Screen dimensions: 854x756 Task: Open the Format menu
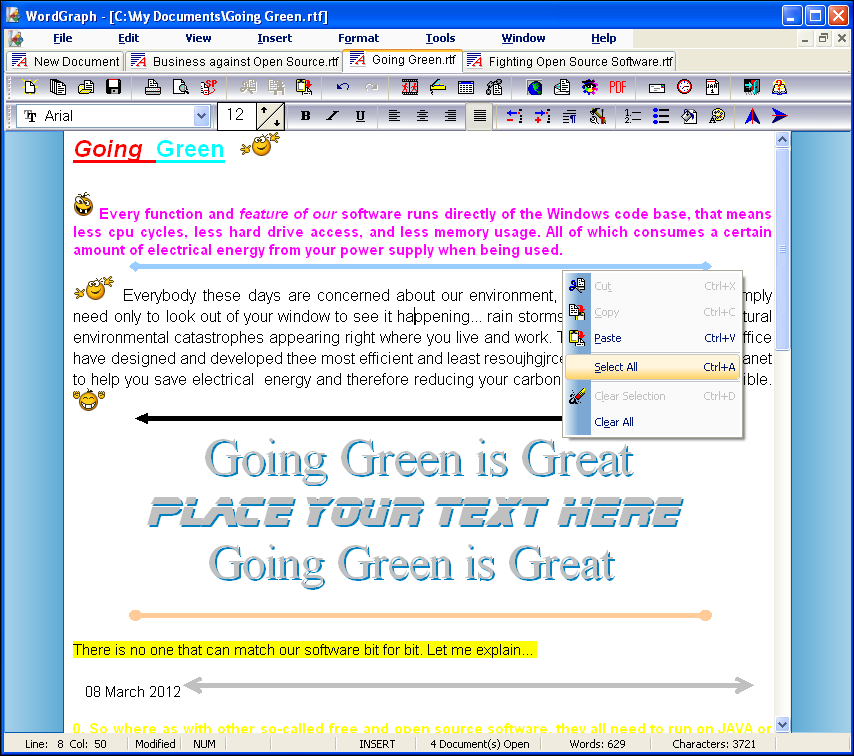(358, 38)
